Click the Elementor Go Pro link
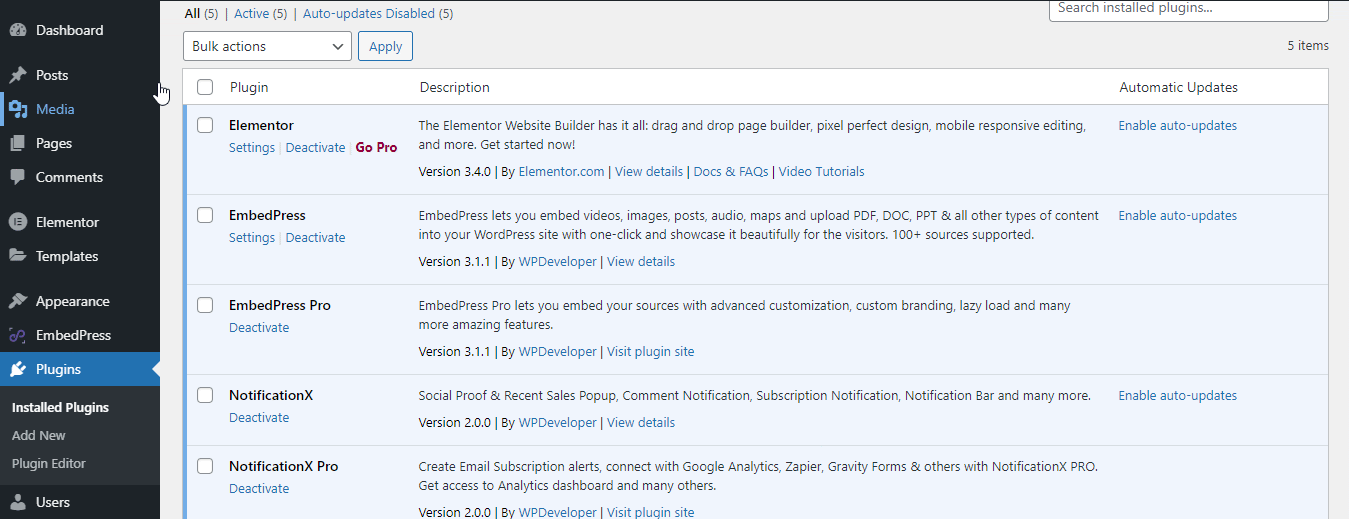This screenshot has height=519, width=1349. click(x=376, y=147)
